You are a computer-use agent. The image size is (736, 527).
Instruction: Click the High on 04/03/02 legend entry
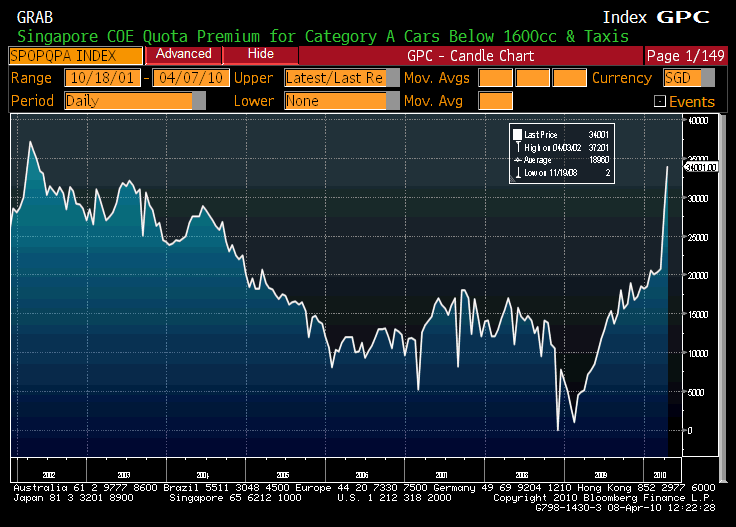click(561, 148)
